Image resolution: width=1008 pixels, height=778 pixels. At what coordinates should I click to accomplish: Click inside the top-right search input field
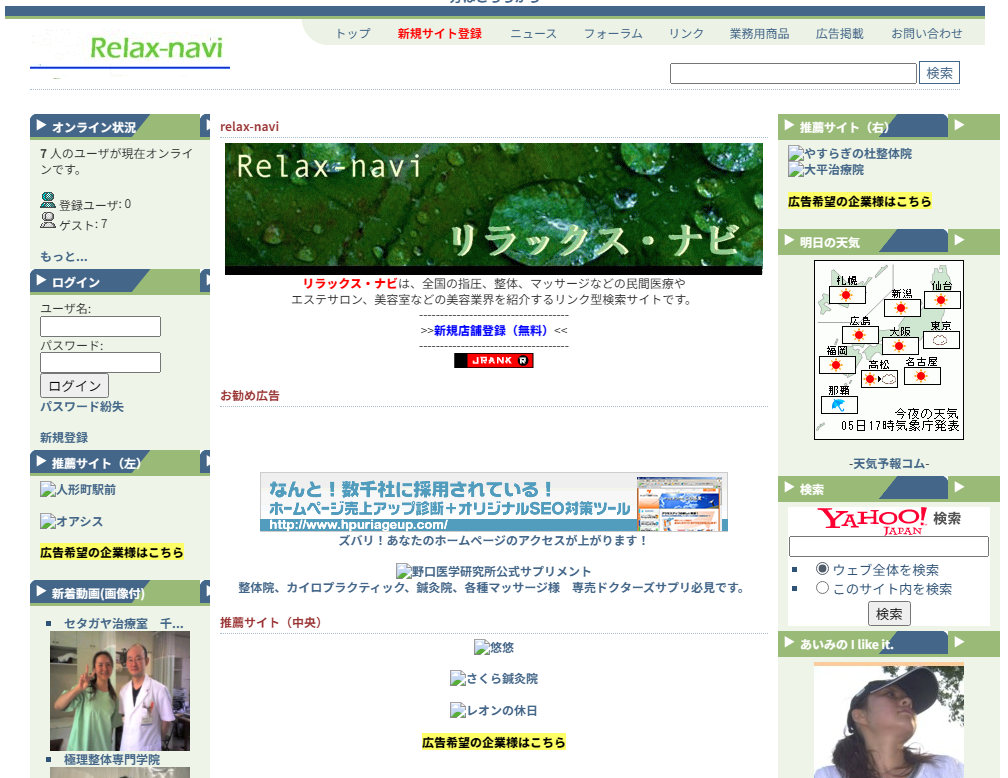click(793, 72)
